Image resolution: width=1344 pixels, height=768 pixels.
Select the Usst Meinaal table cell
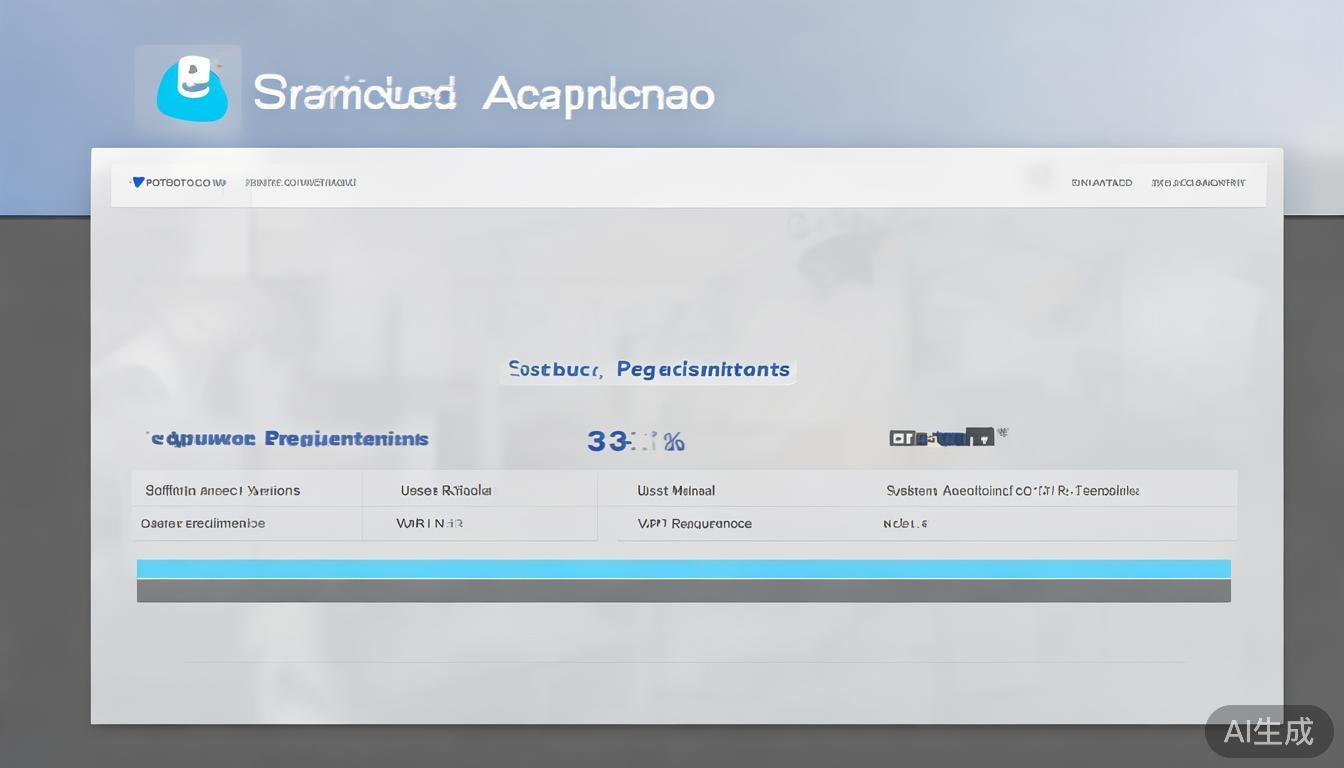676,490
